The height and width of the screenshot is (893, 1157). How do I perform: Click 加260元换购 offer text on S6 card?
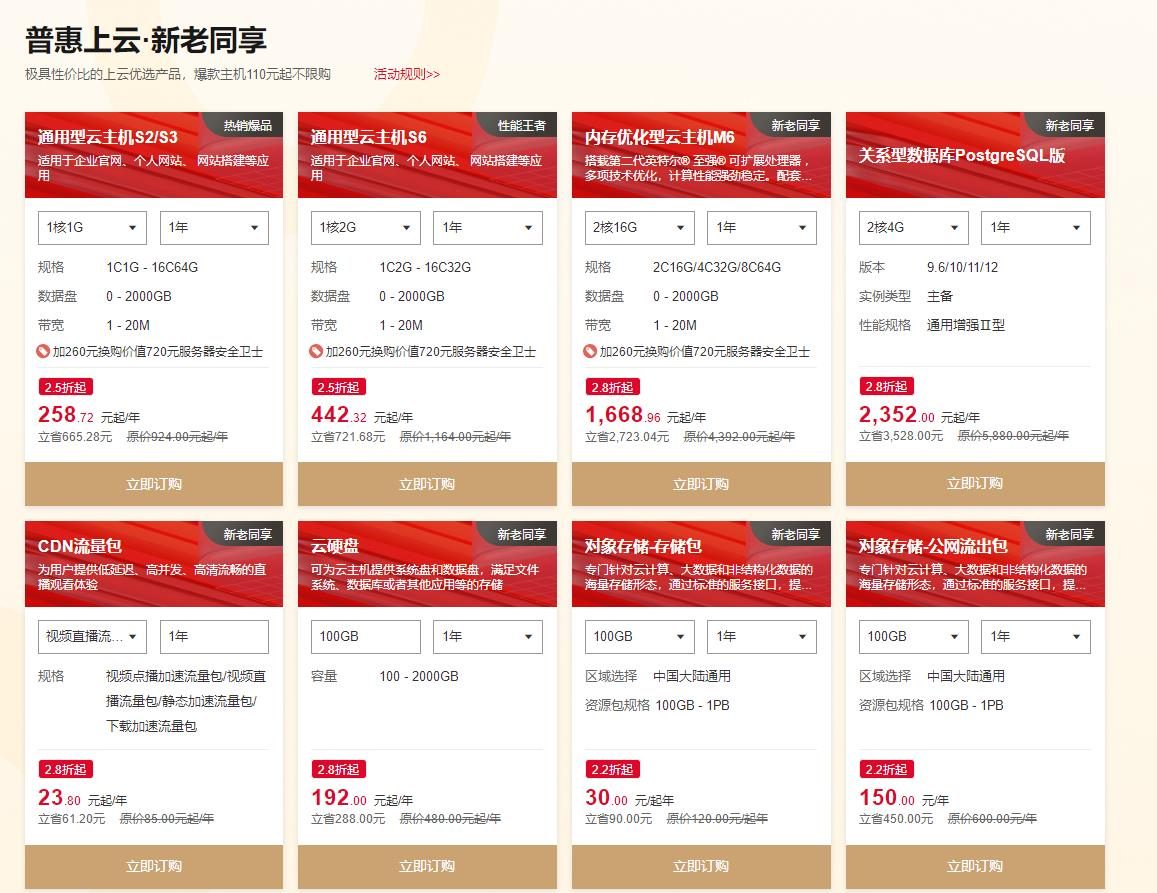coord(431,352)
